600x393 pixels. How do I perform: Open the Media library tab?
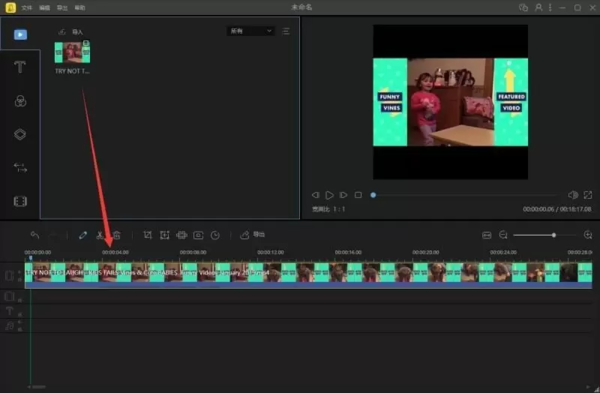[x=20, y=34]
